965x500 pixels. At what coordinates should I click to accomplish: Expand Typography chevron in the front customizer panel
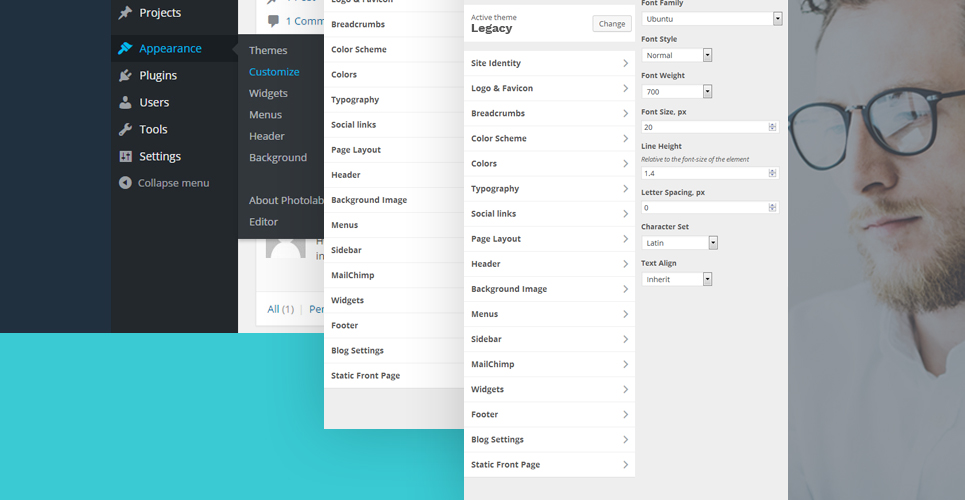tap(625, 189)
